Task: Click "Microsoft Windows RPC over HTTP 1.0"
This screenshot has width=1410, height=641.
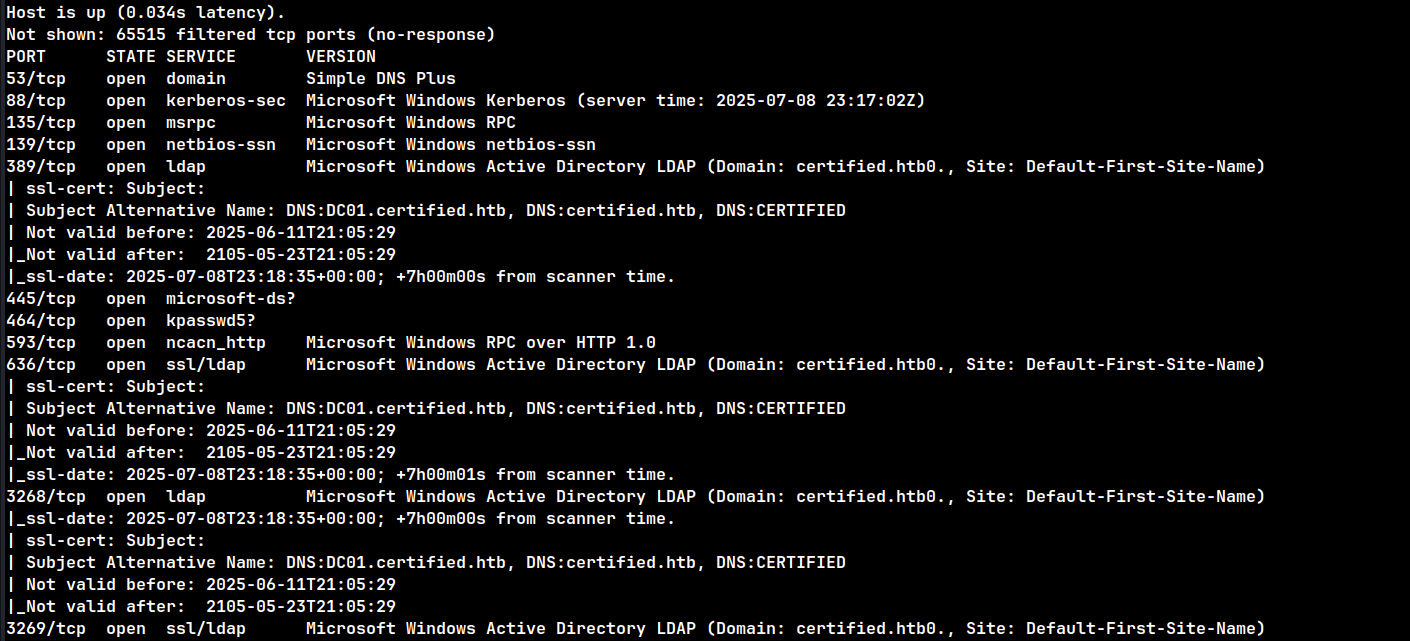Action: click(x=481, y=342)
